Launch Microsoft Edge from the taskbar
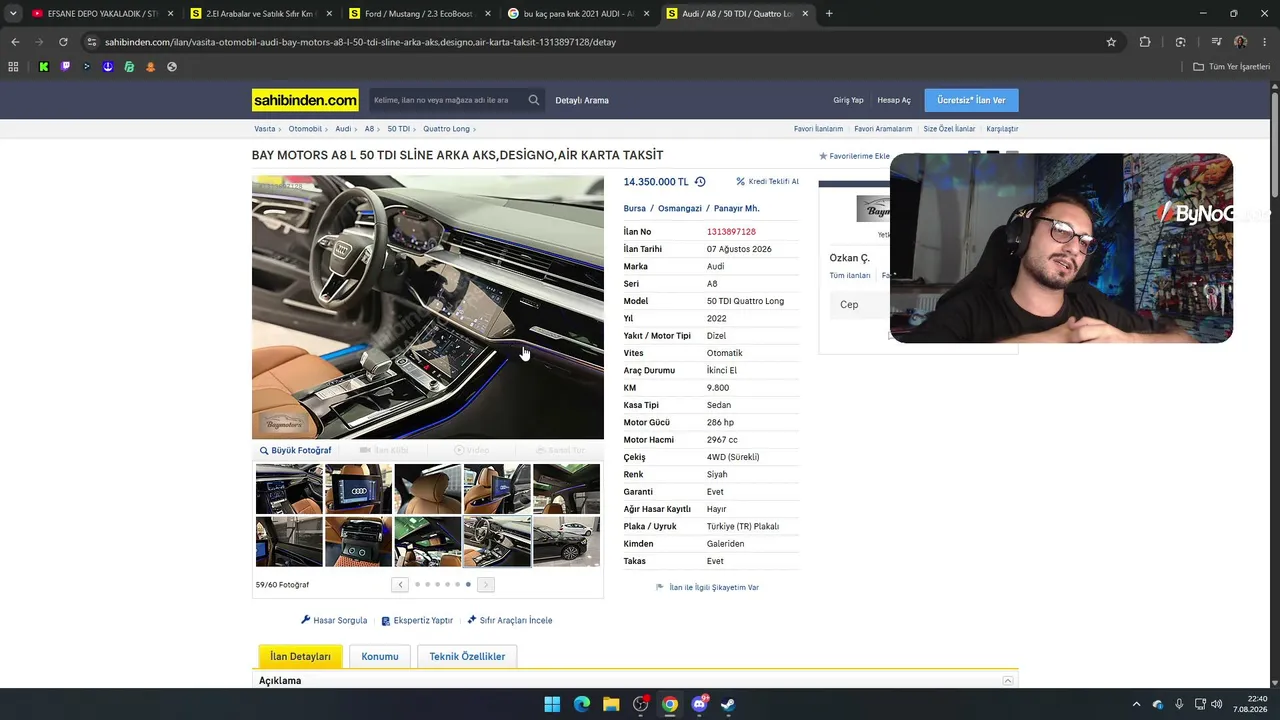 [582, 704]
